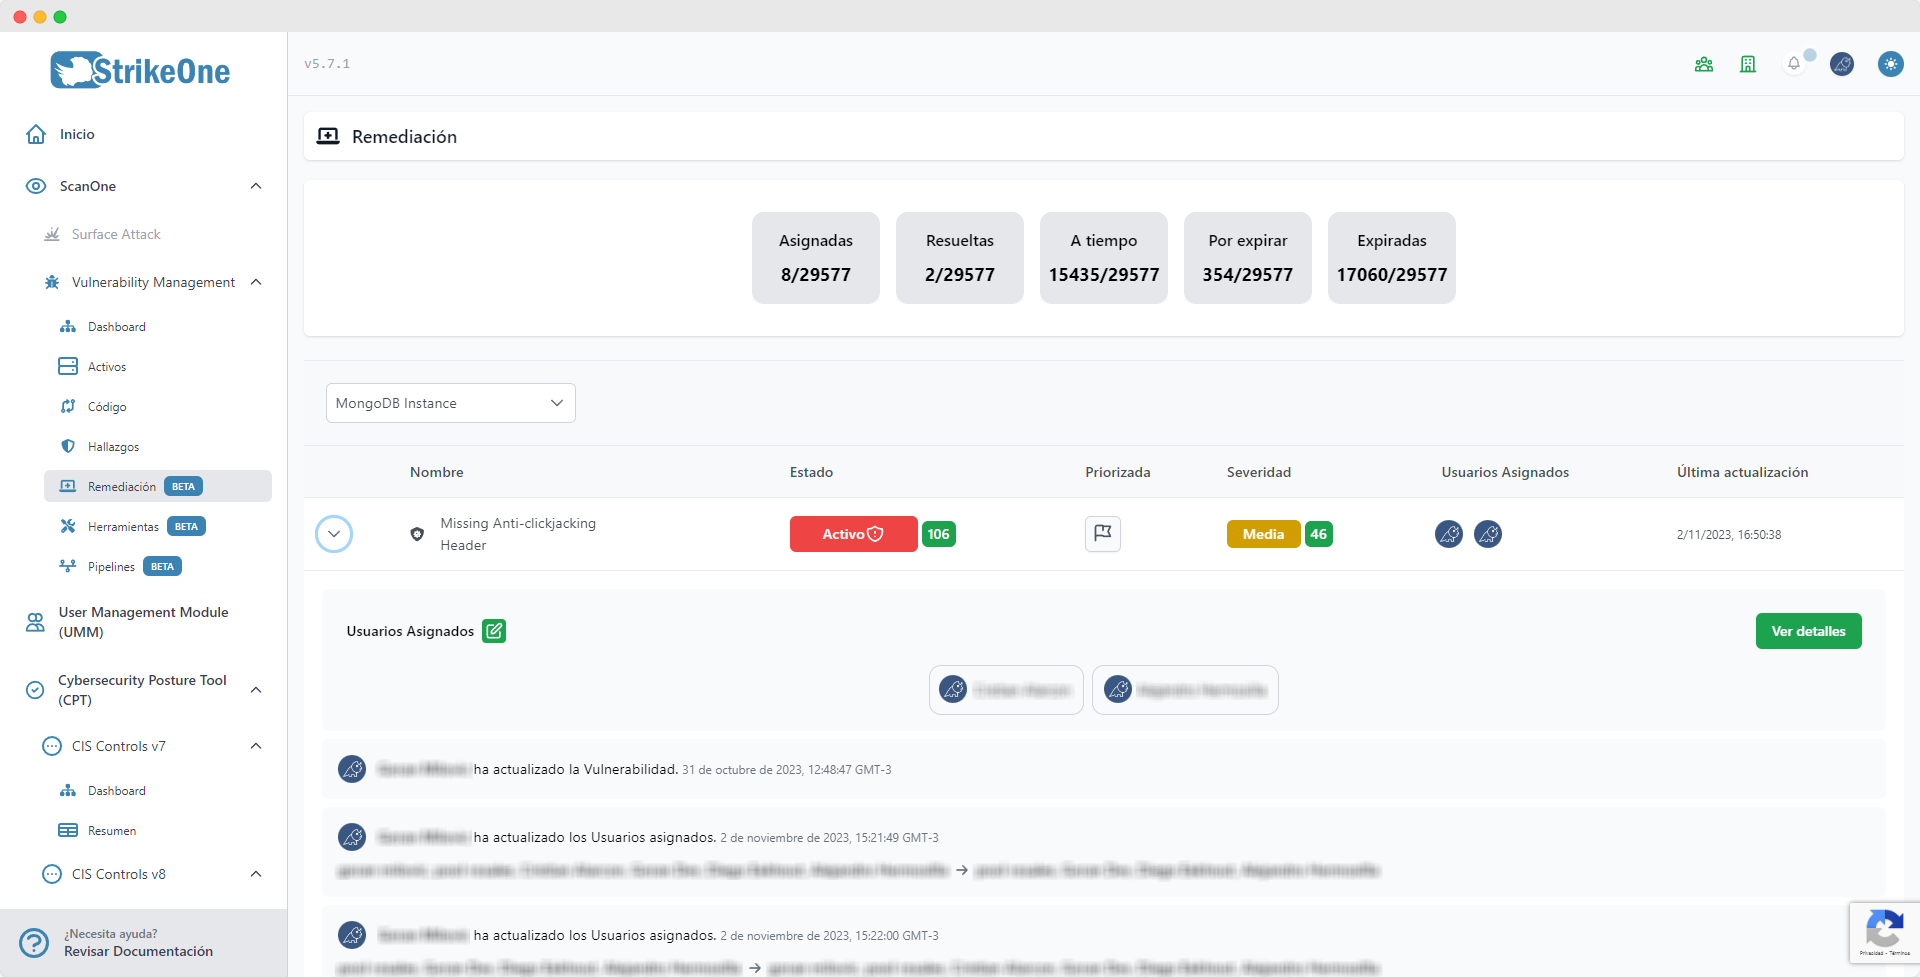1920x977 pixels.
Task: Click the green organization building icon in header
Action: (1748, 63)
